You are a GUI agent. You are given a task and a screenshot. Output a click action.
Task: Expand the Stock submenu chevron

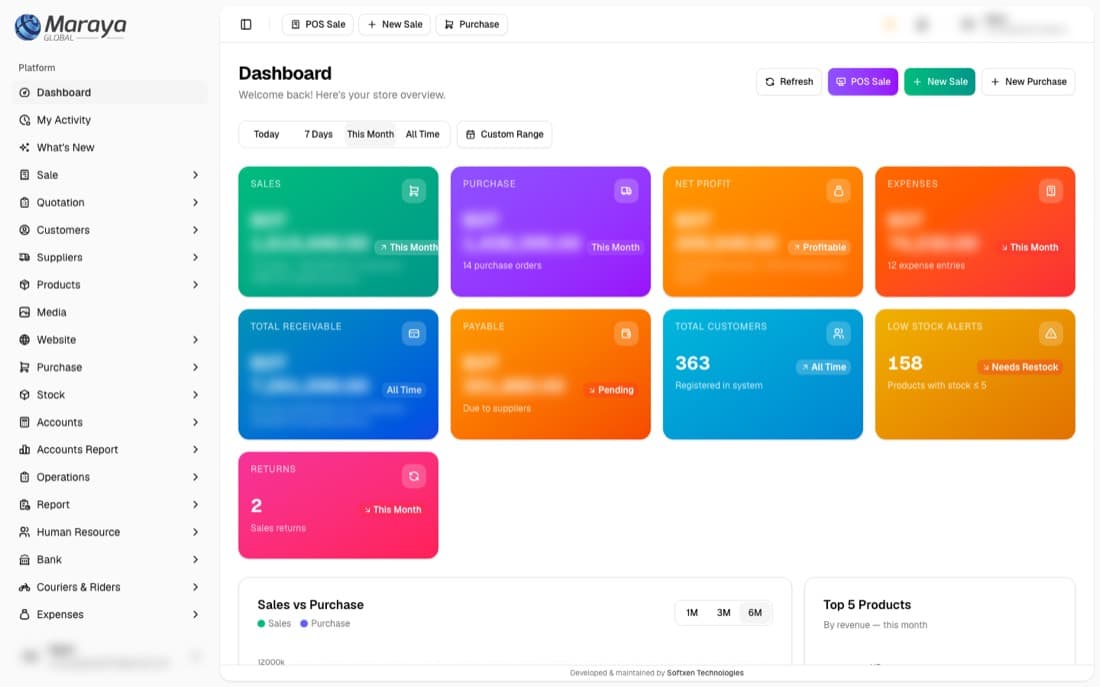pos(196,395)
